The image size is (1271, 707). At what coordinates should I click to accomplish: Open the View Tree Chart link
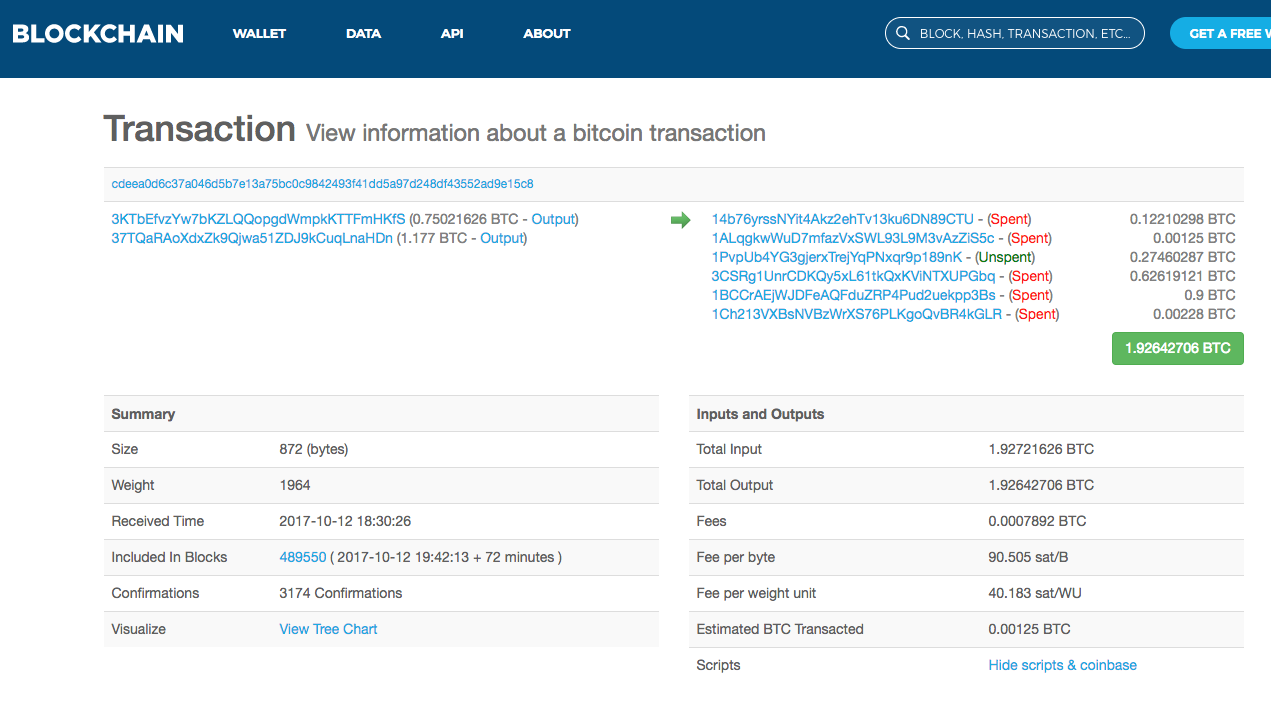pos(328,629)
